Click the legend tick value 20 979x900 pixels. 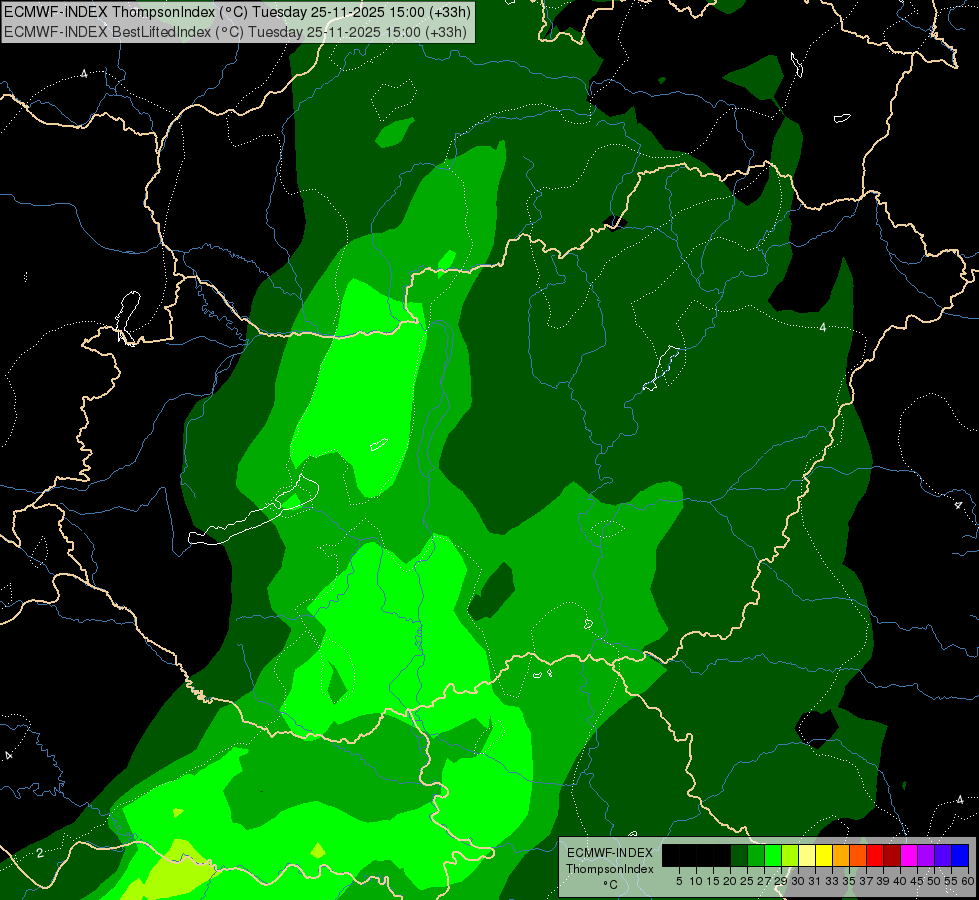point(730,881)
